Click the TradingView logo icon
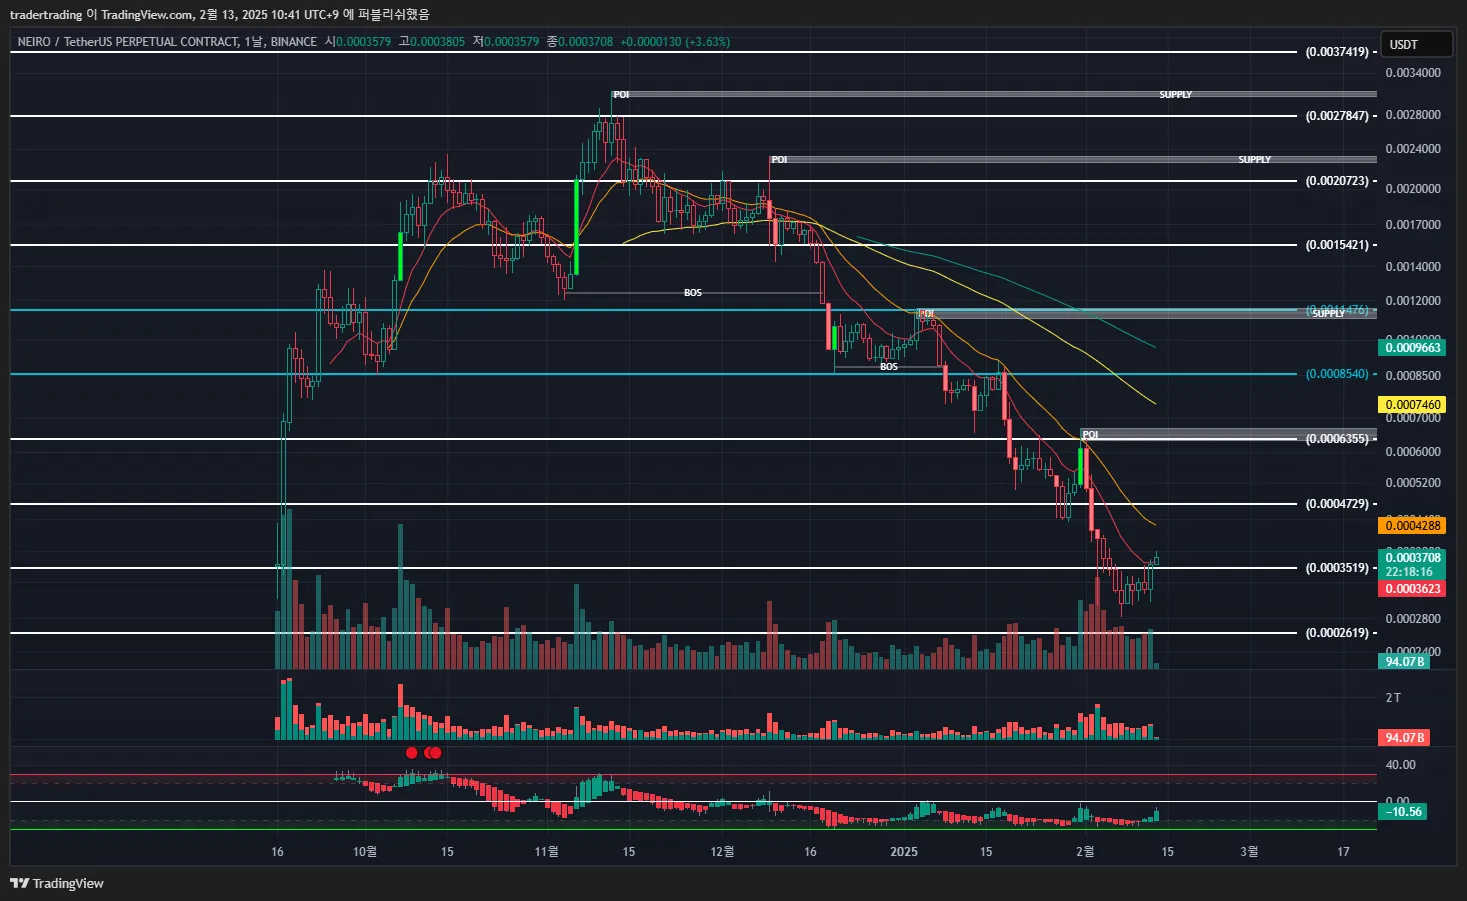1467x901 pixels. (19, 883)
